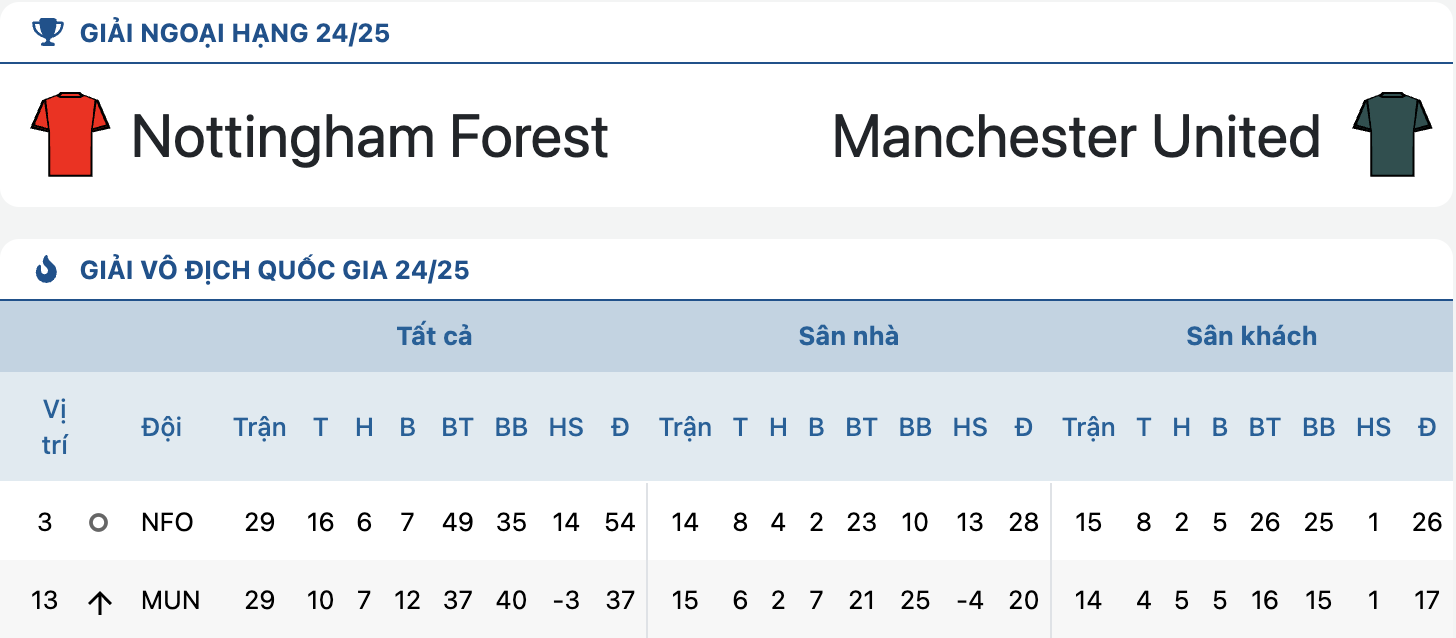1456x638 pixels.
Task: Click the NFO team abbreviation in table
Action: 167,522
